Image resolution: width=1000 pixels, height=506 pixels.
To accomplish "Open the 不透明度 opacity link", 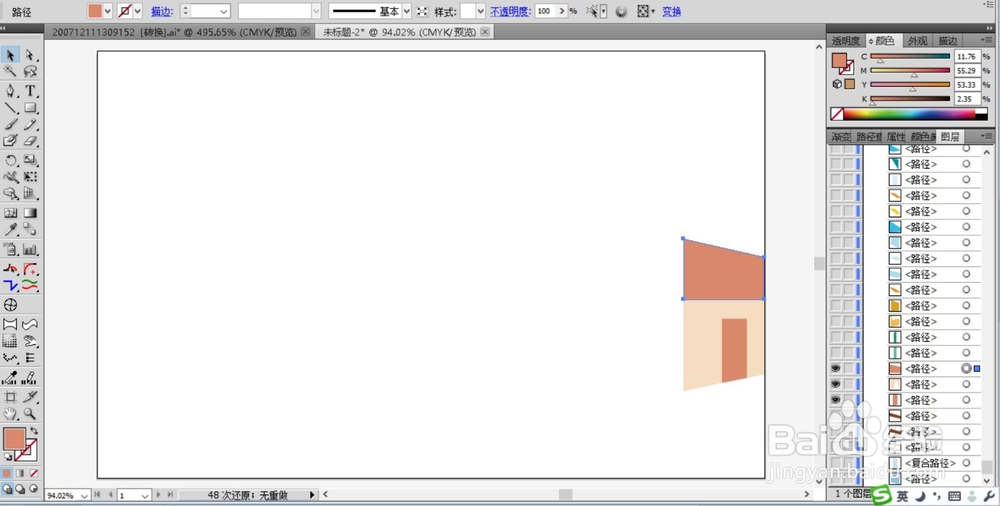I will [510, 11].
